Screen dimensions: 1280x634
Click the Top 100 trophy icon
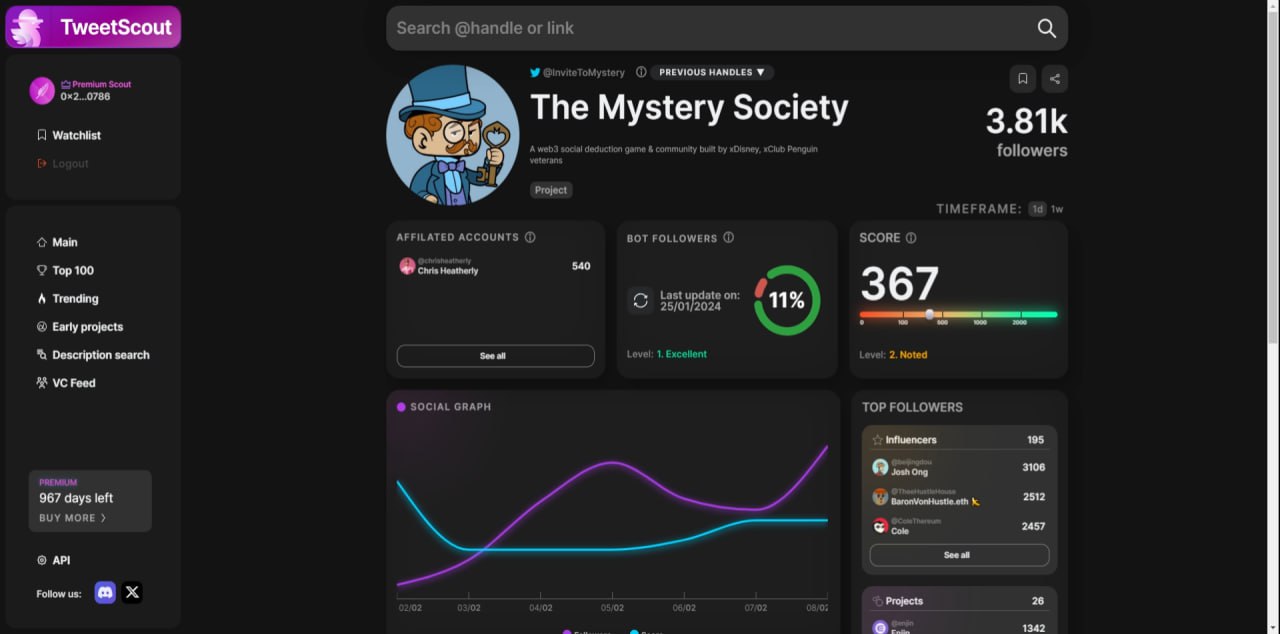coord(42,270)
